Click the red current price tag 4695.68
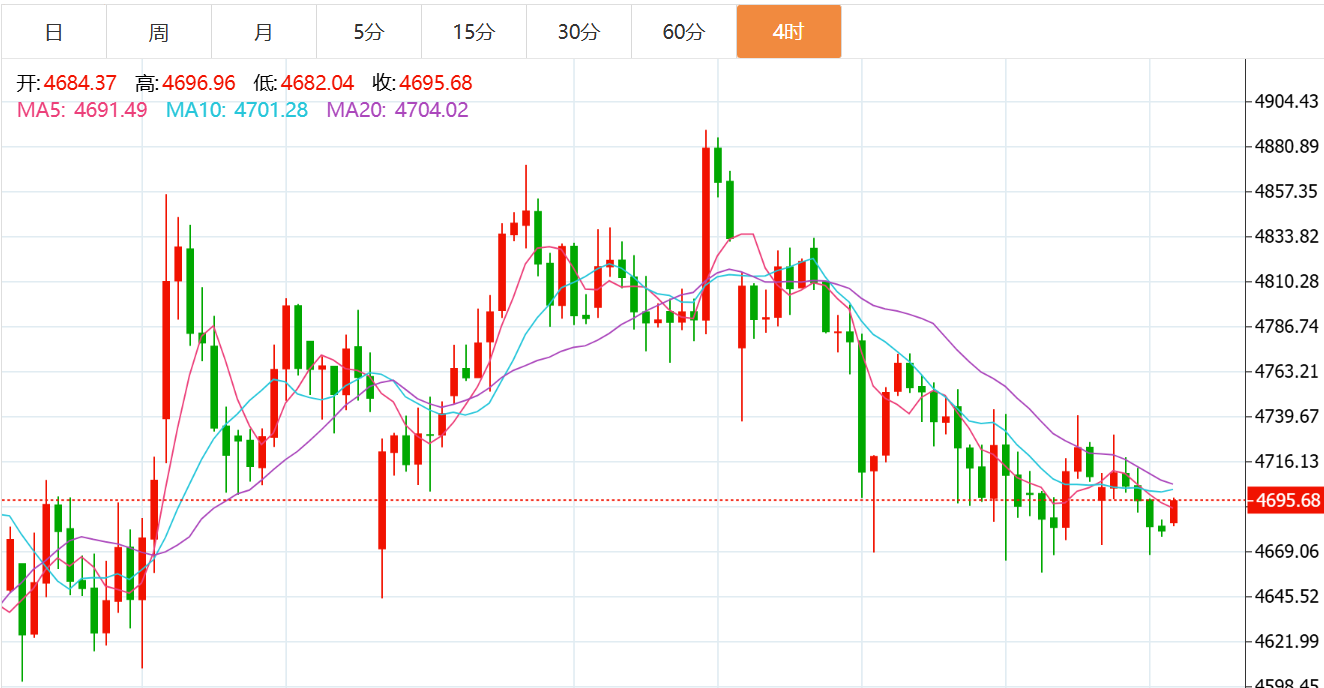The height and width of the screenshot is (688, 1324). tap(1285, 500)
